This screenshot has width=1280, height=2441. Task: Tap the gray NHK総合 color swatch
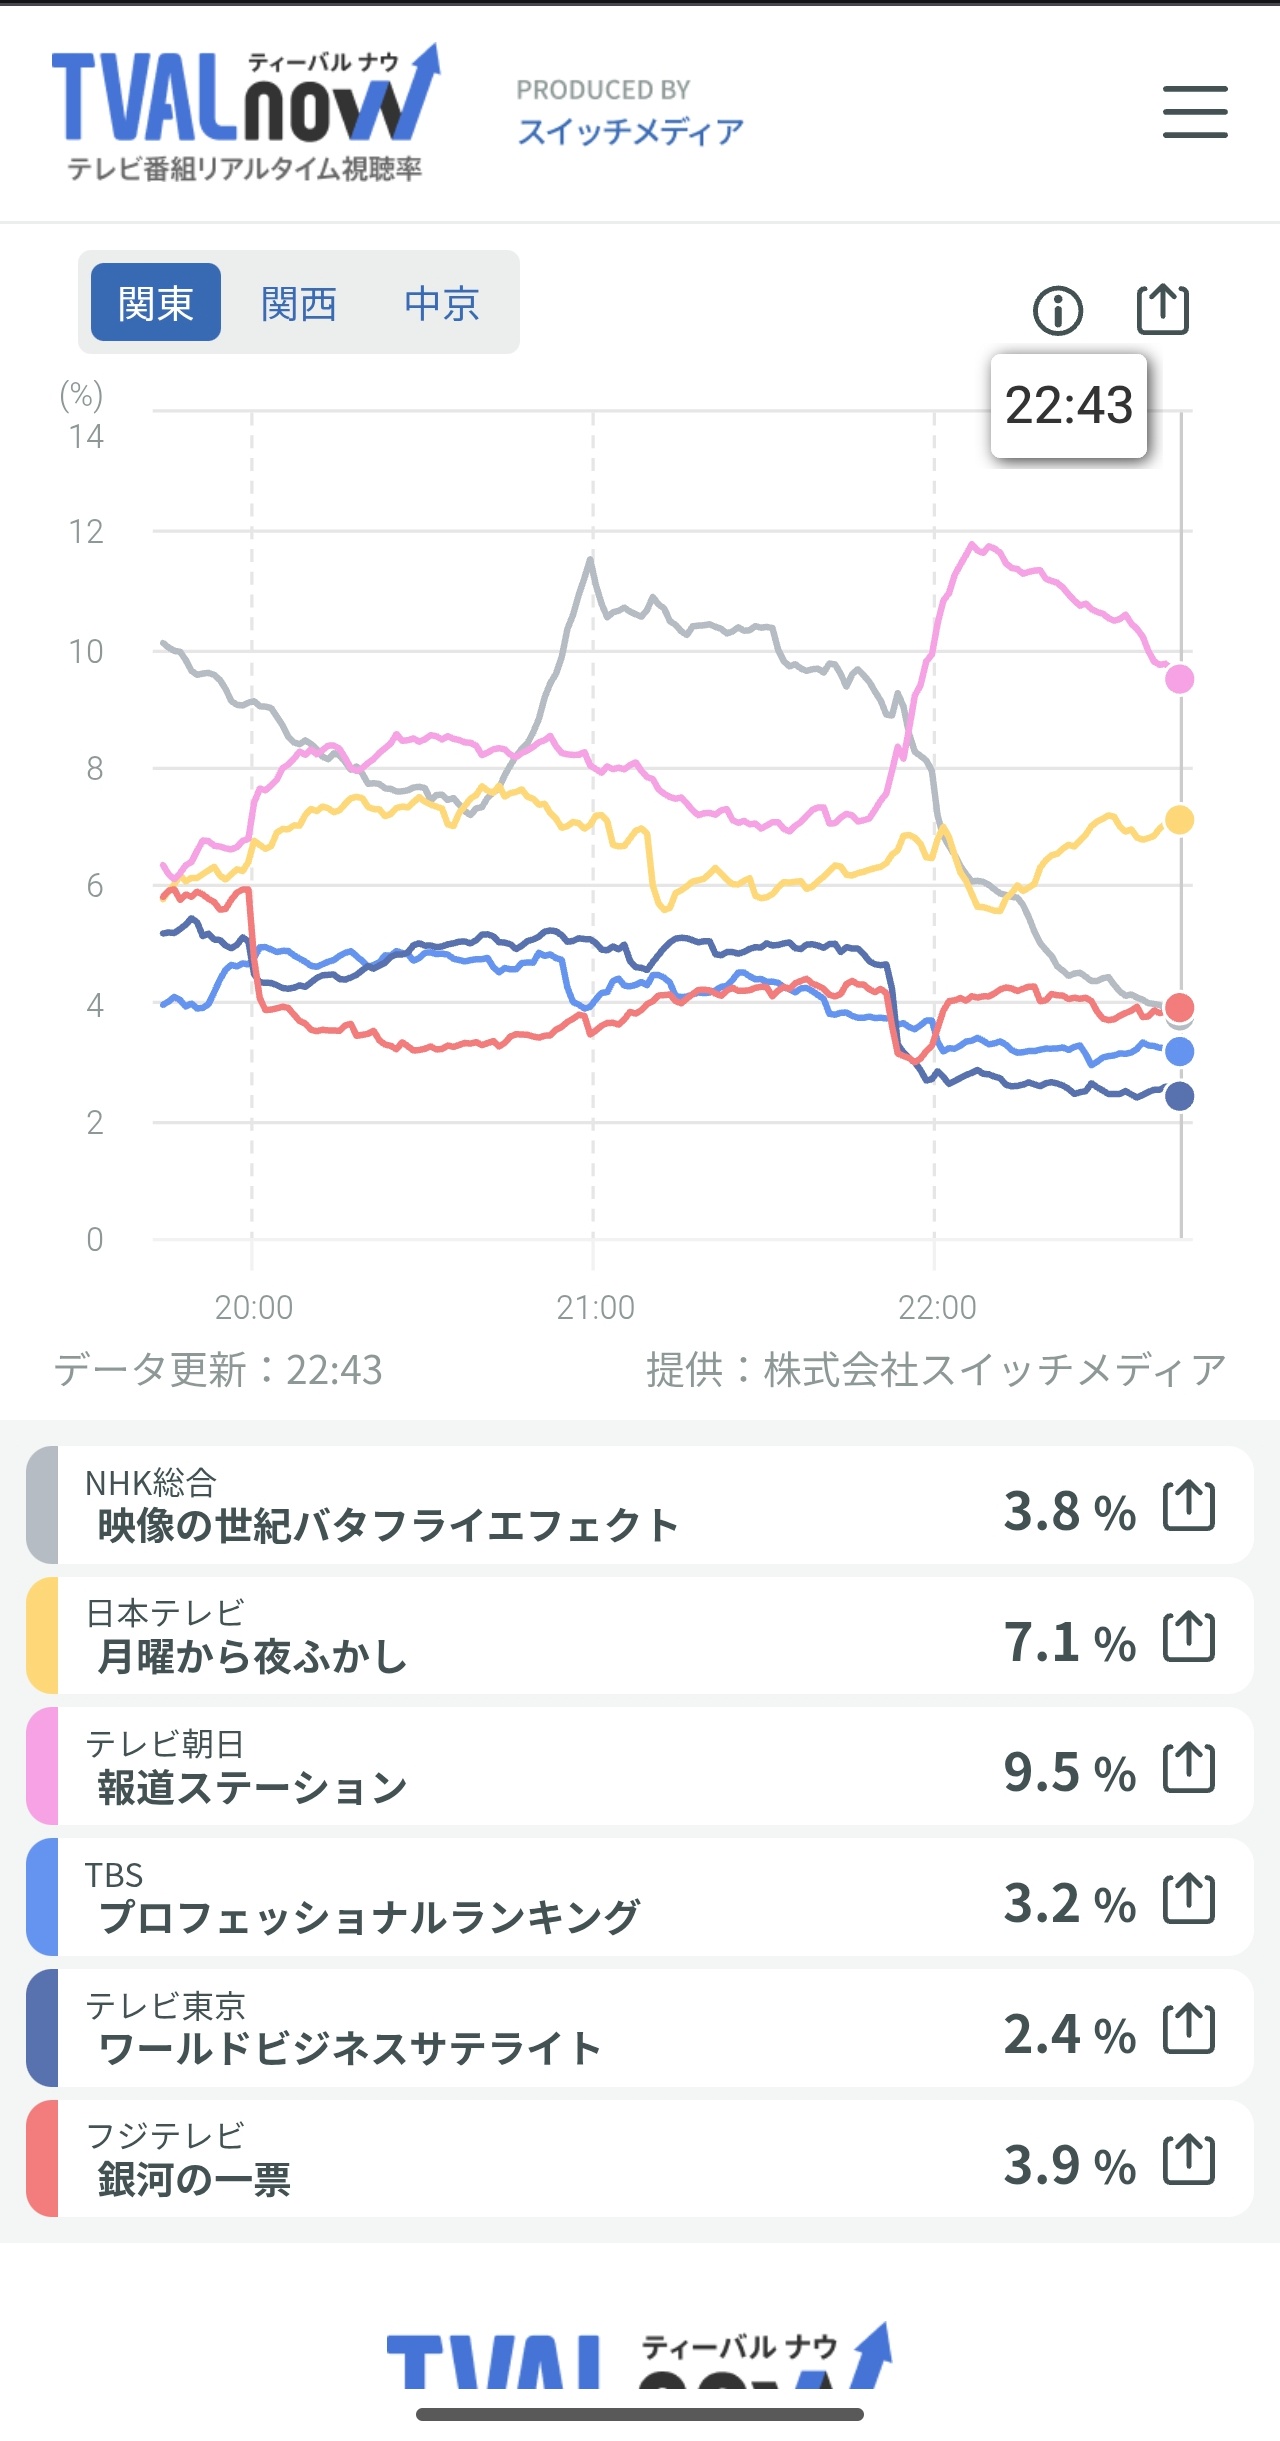pos(42,1505)
